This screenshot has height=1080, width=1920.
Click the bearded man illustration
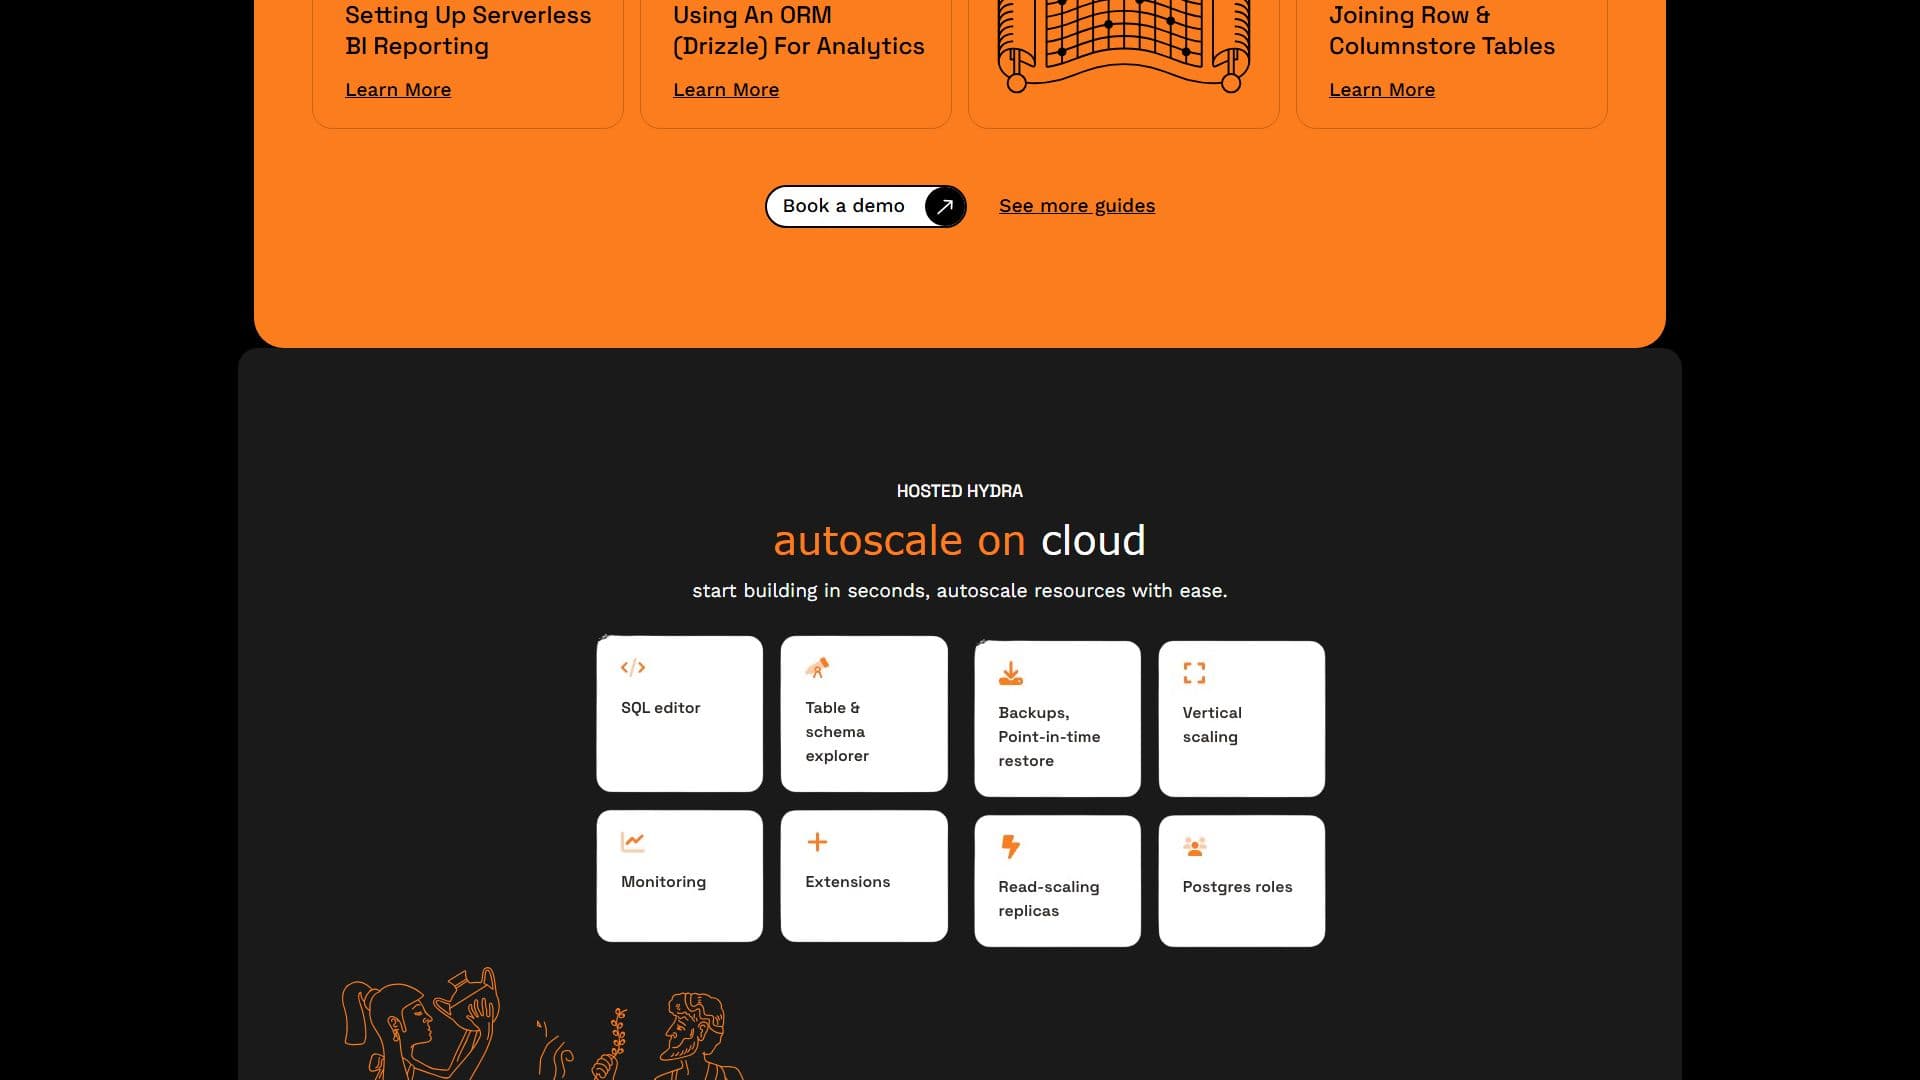click(x=698, y=1036)
